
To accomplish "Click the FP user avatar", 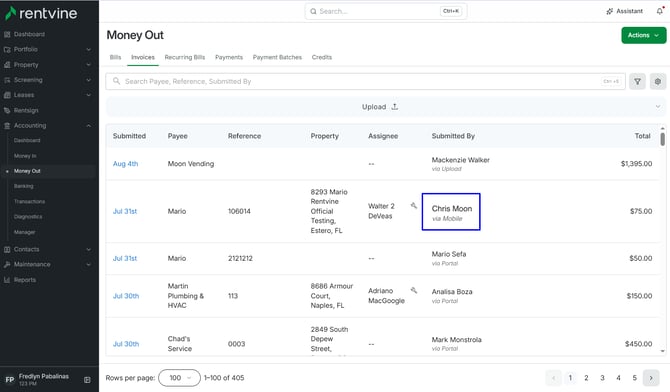I will click(9, 380).
